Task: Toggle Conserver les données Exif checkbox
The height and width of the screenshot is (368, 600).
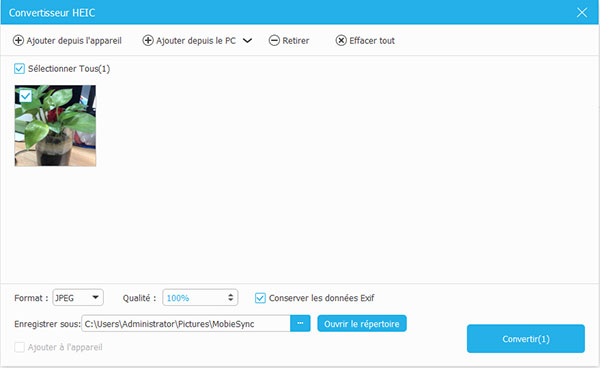Action: pyautogui.click(x=260, y=298)
